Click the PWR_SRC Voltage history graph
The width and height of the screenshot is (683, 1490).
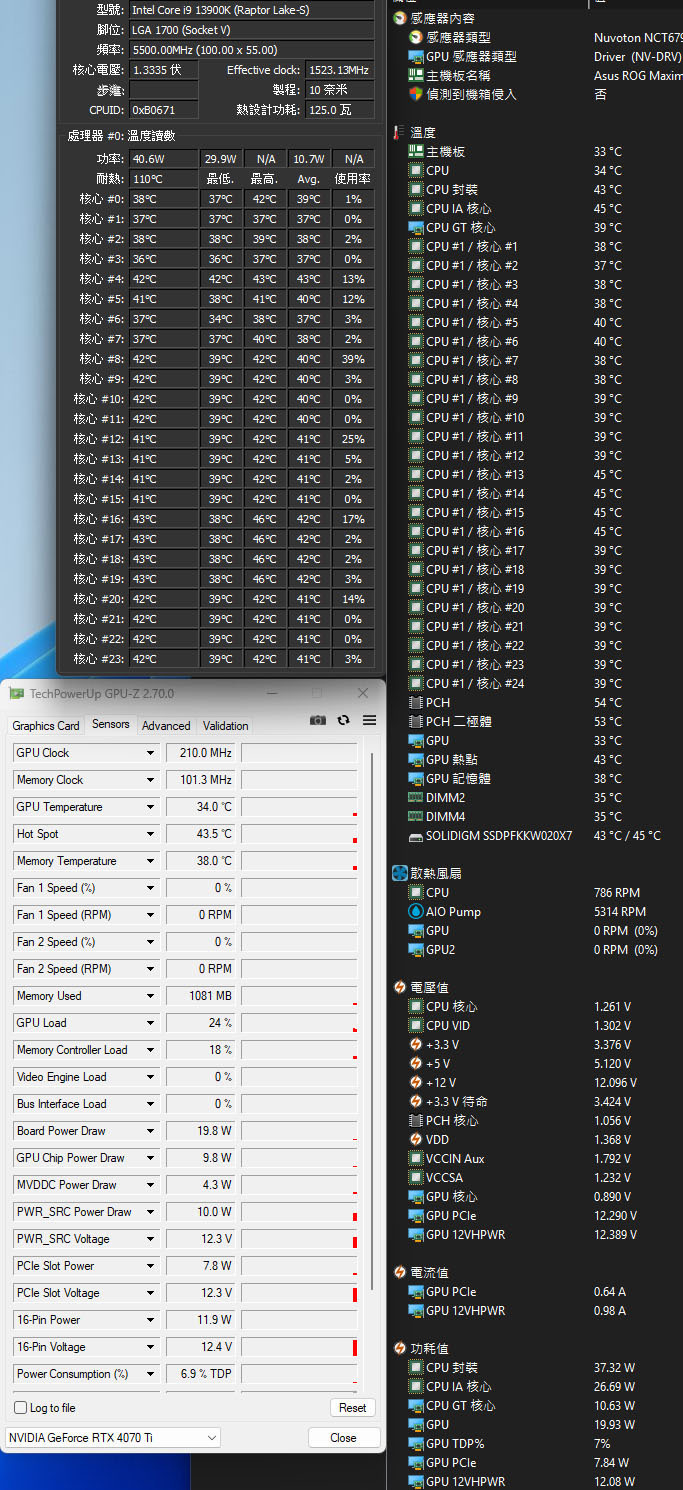[299, 1239]
